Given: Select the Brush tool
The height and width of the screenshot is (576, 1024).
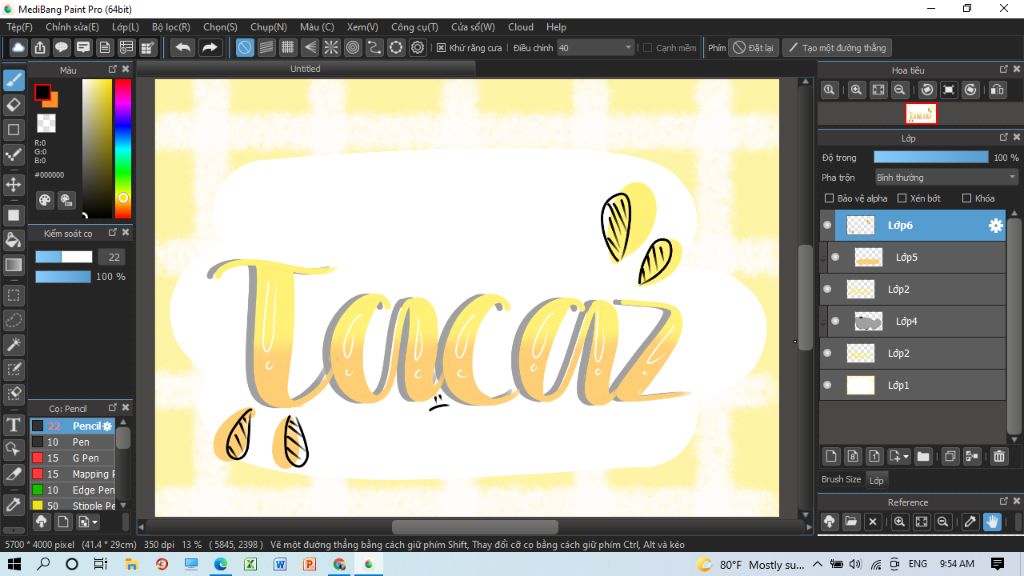Looking at the screenshot, I should [14, 80].
